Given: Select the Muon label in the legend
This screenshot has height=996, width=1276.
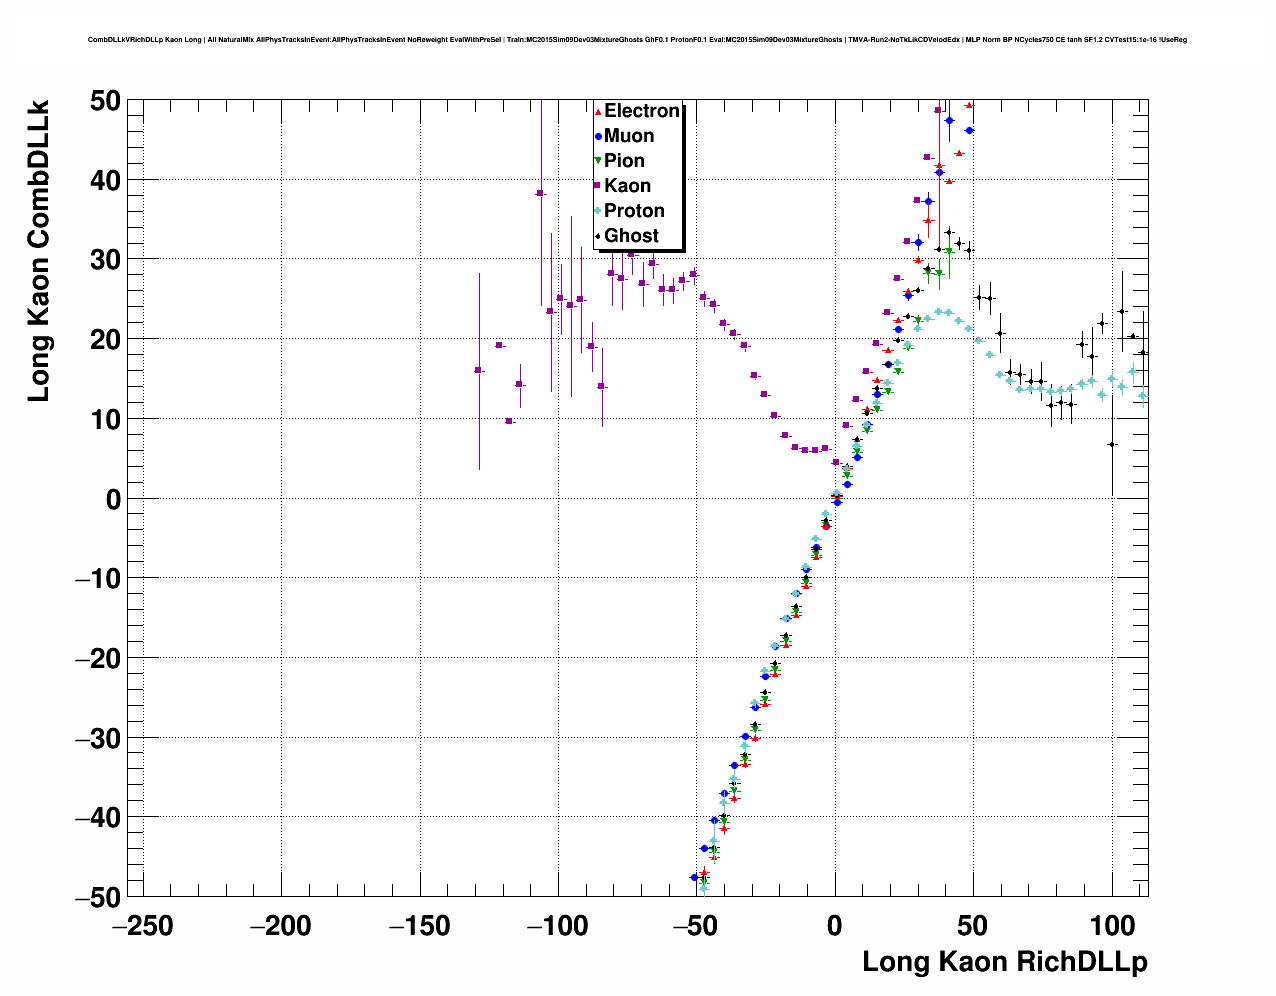Looking at the screenshot, I should 629,136.
